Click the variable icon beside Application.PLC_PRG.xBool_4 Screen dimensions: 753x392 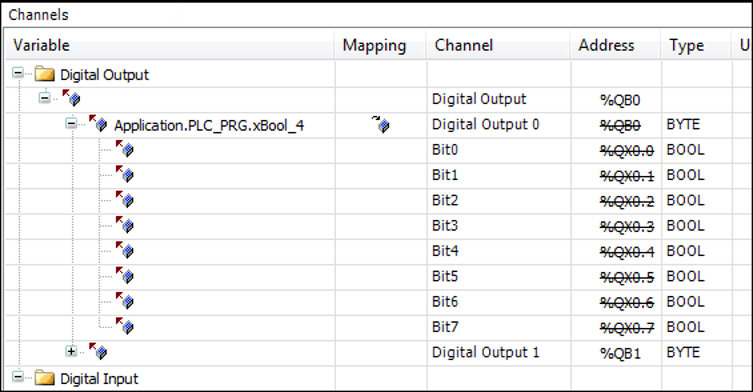98,123
